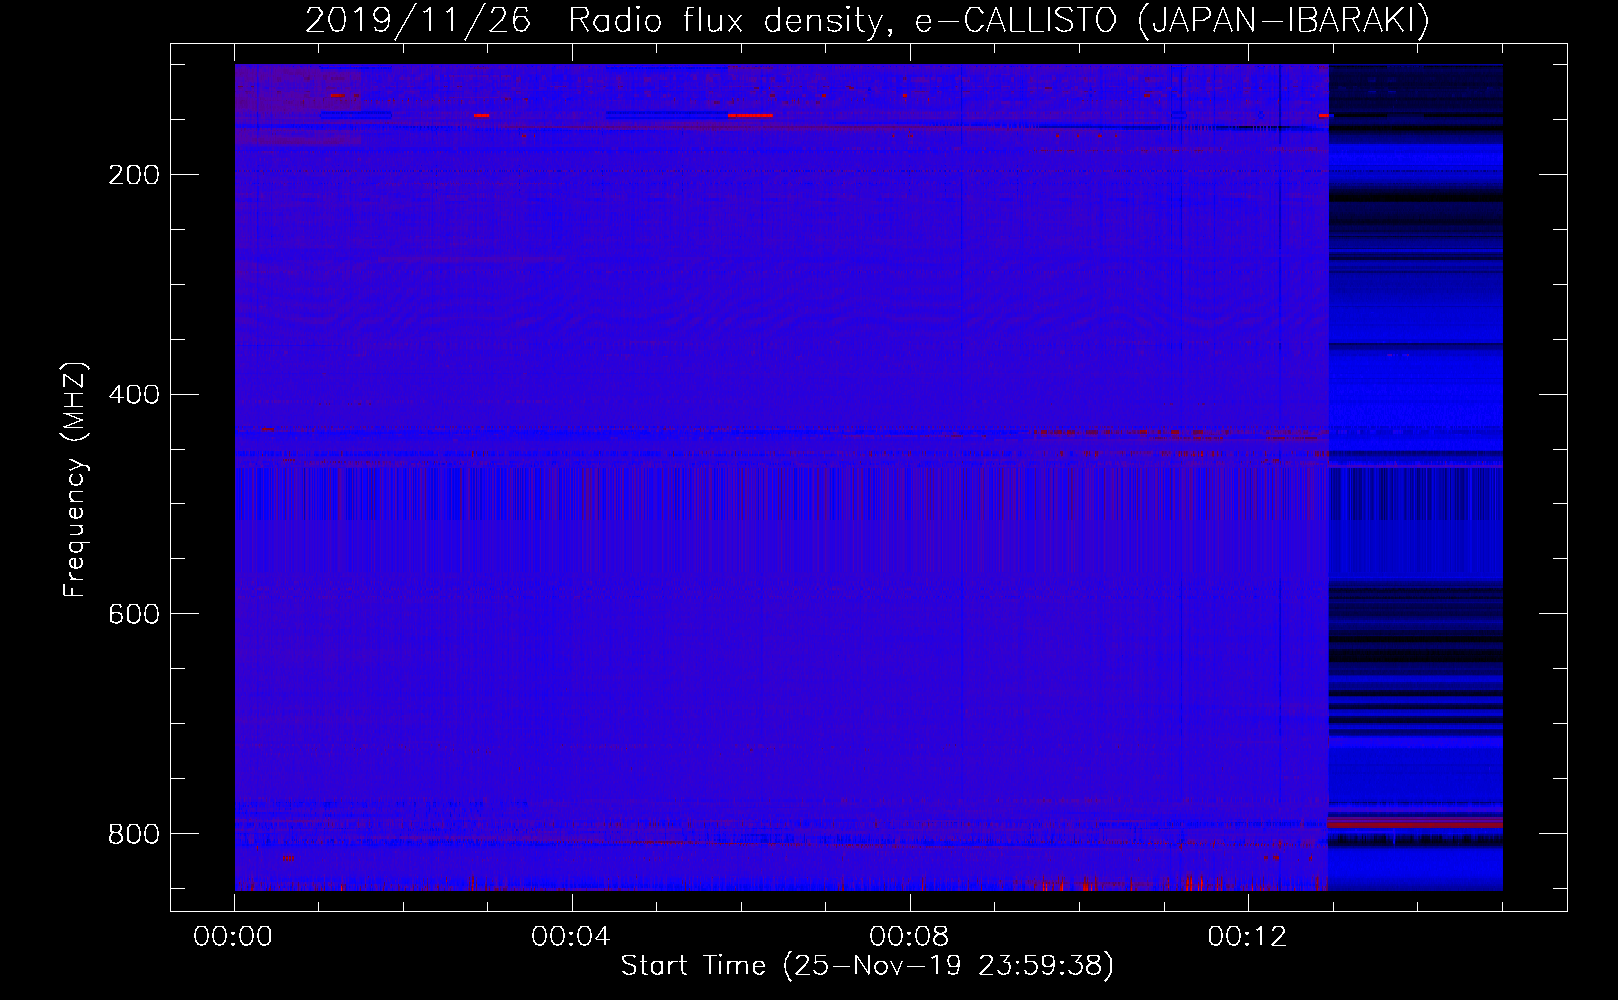This screenshot has width=1618, height=1000.
Task: Click the plot title "Radio flux density, e-CALLISTO (JAPAN-IBARAKI)"
Action: tap(999, 20)
